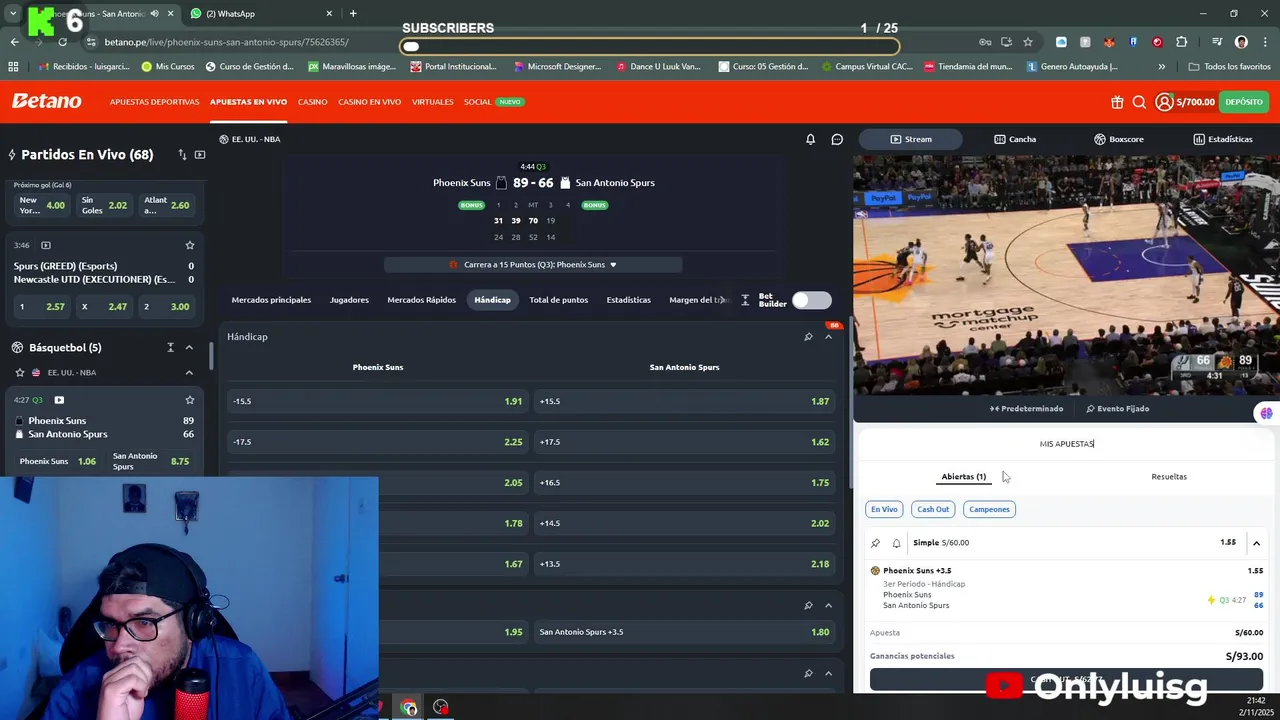Open Chrome tab search dropdown arrow
The height and width of the screenshot is (720, 1280).
pos(13,14)
